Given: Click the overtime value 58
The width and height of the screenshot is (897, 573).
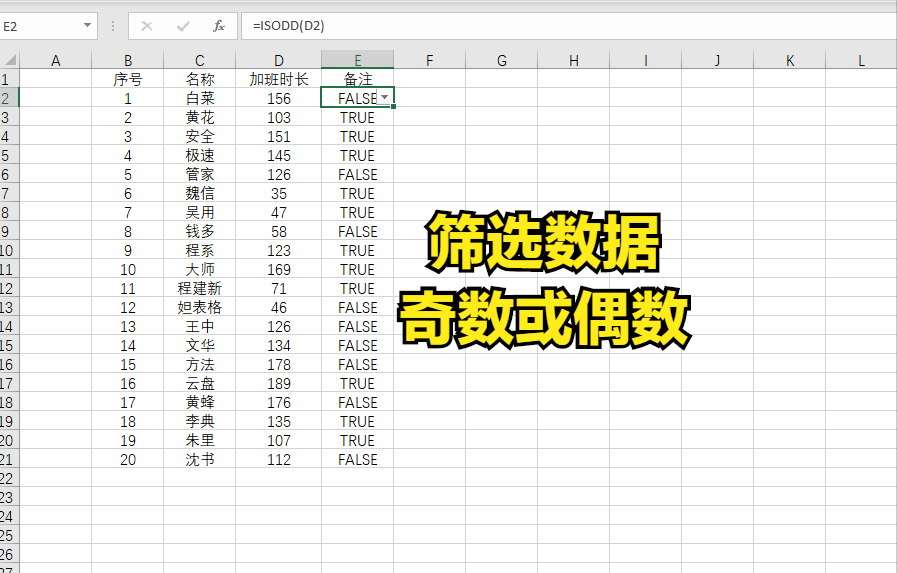Looking at the screenshot, I should [x=279, y=231].
